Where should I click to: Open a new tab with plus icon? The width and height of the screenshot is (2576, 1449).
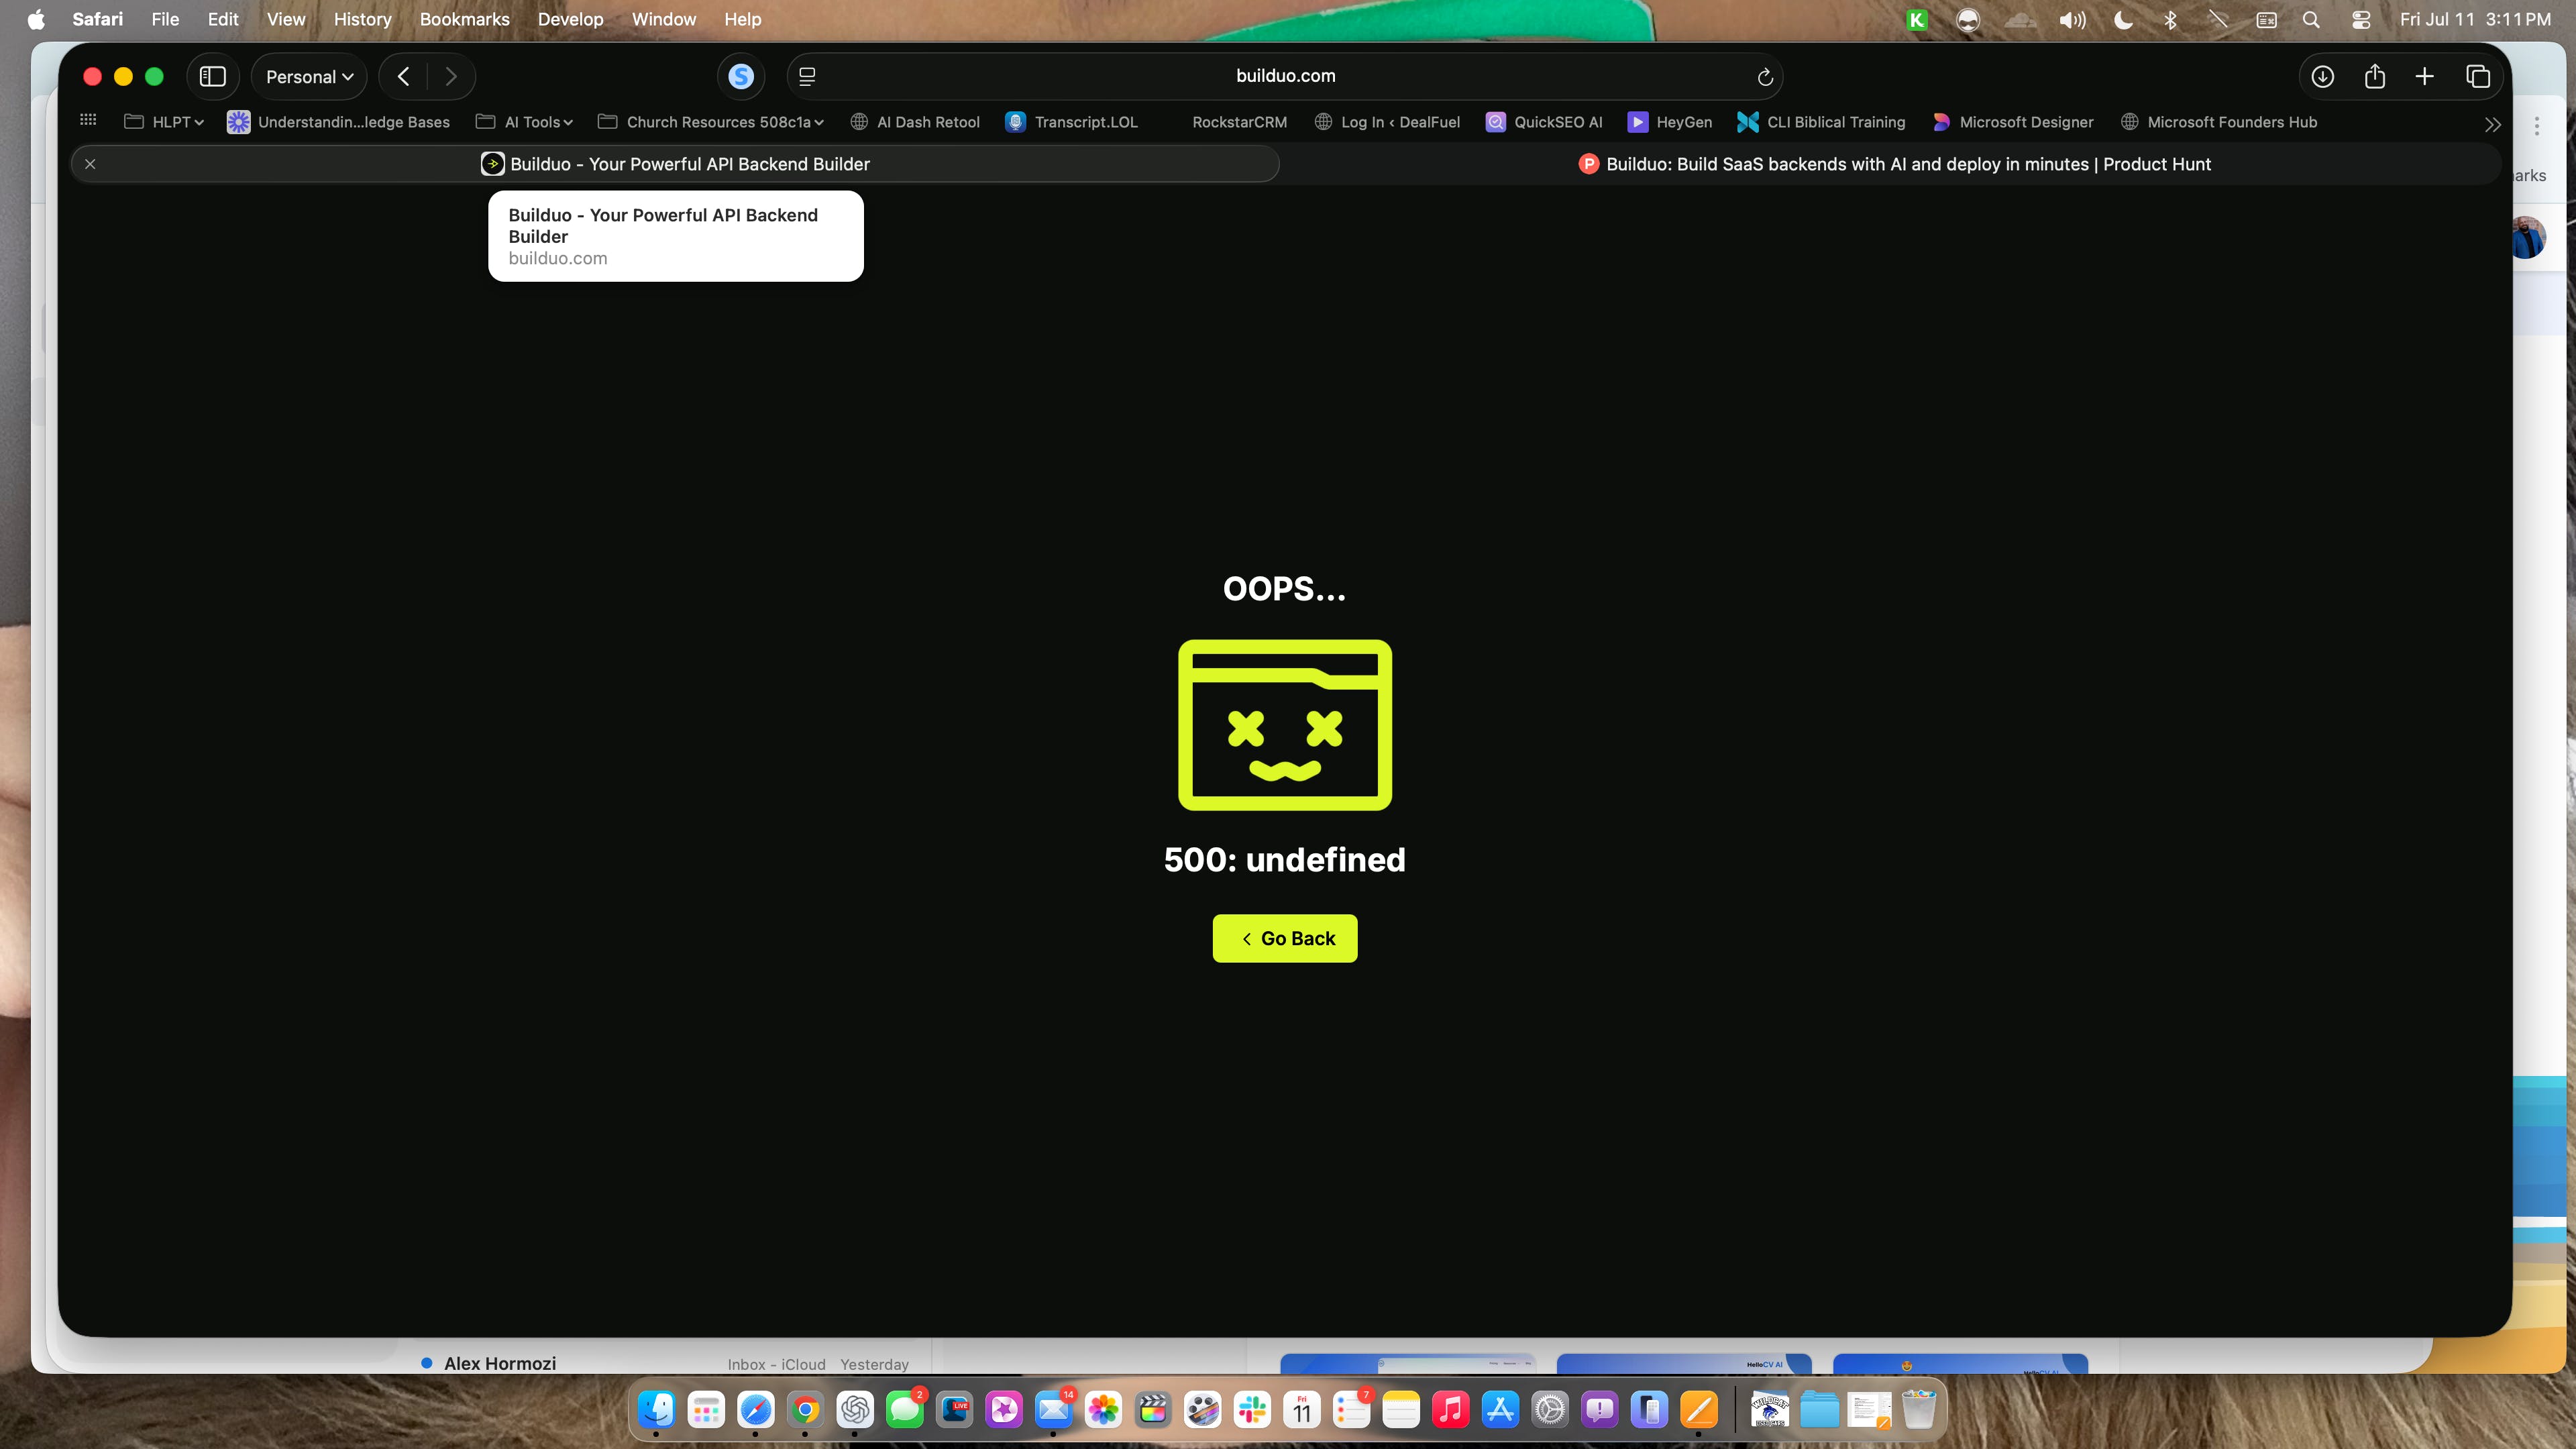click(x=2425, y=77)
